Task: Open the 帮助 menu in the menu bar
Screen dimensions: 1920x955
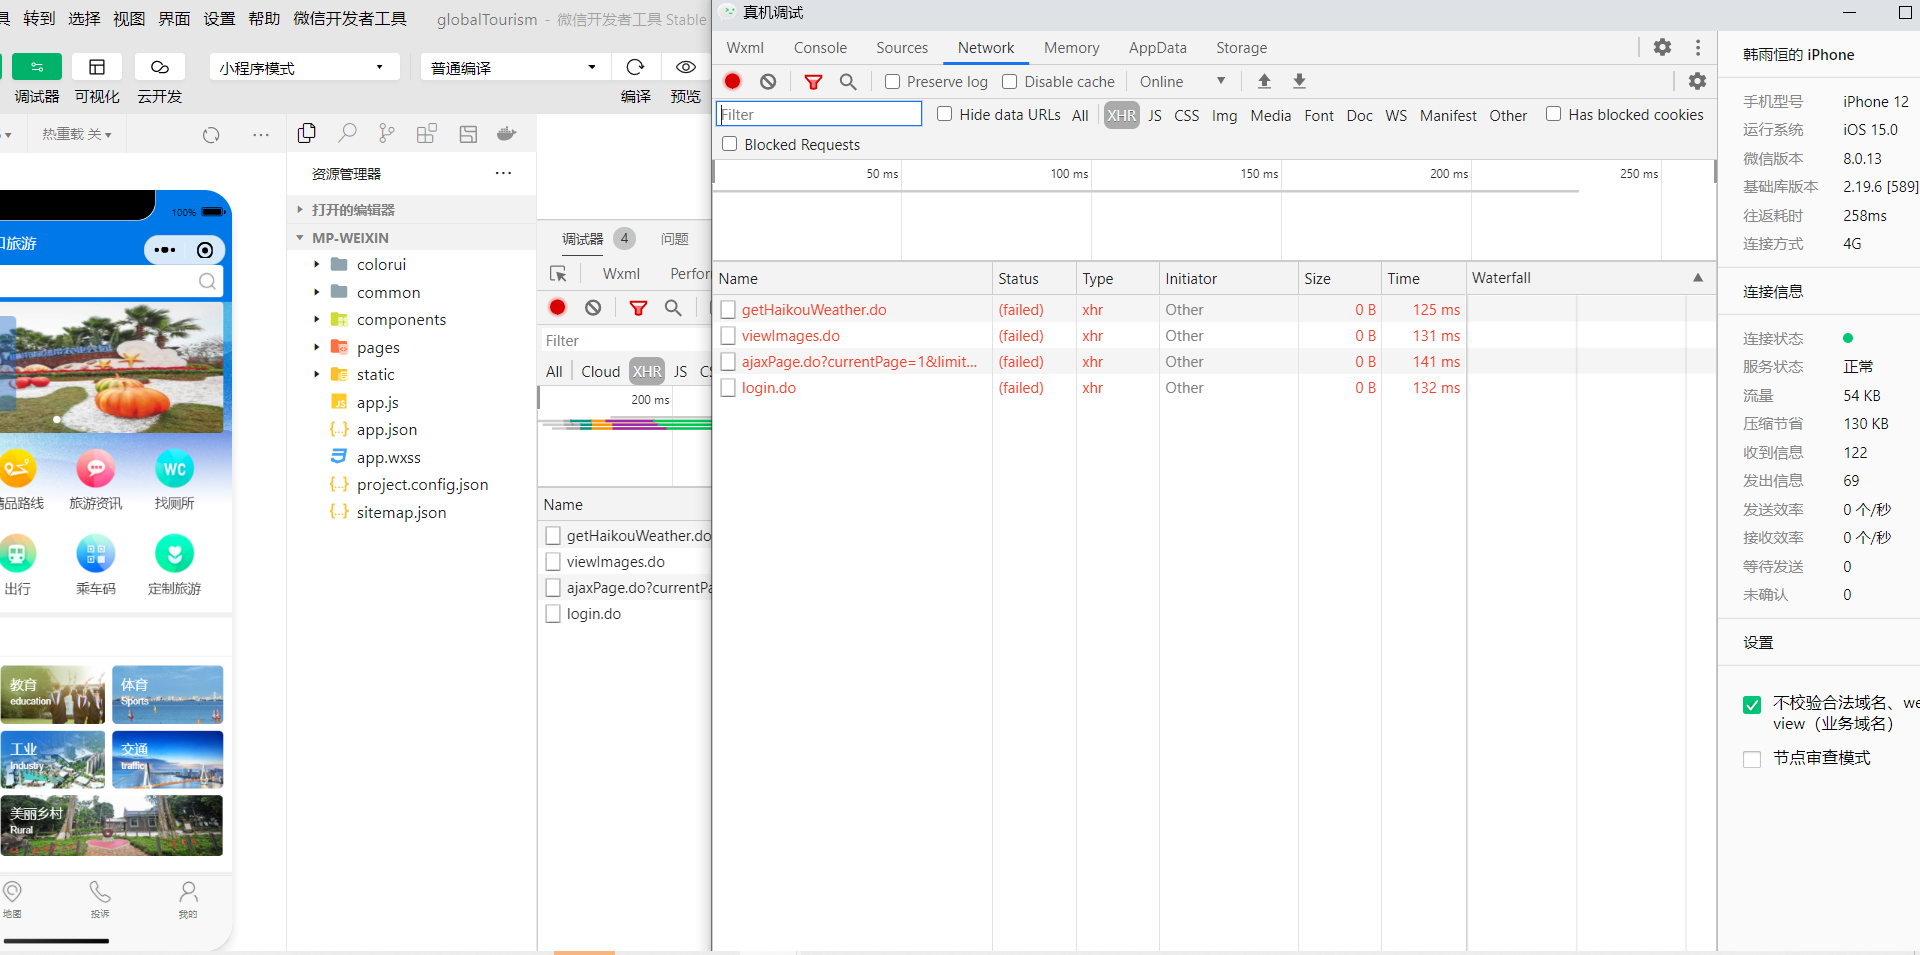Action: pos(264,19)
